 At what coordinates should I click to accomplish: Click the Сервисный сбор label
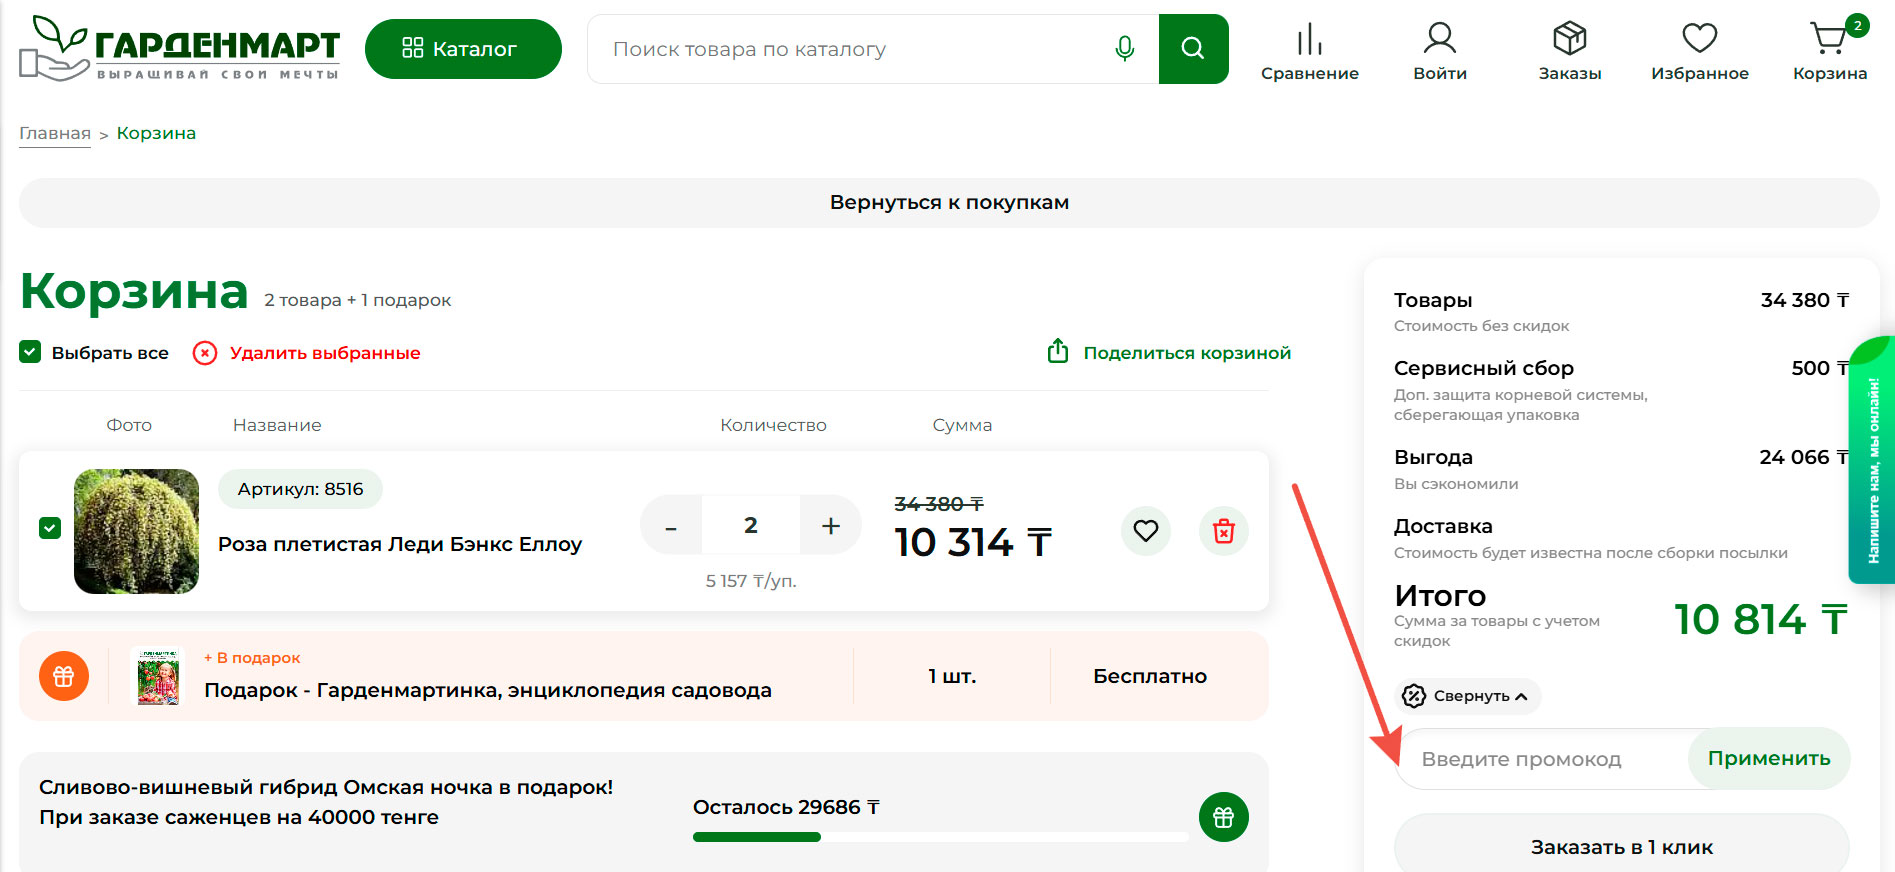[1484, 368]
